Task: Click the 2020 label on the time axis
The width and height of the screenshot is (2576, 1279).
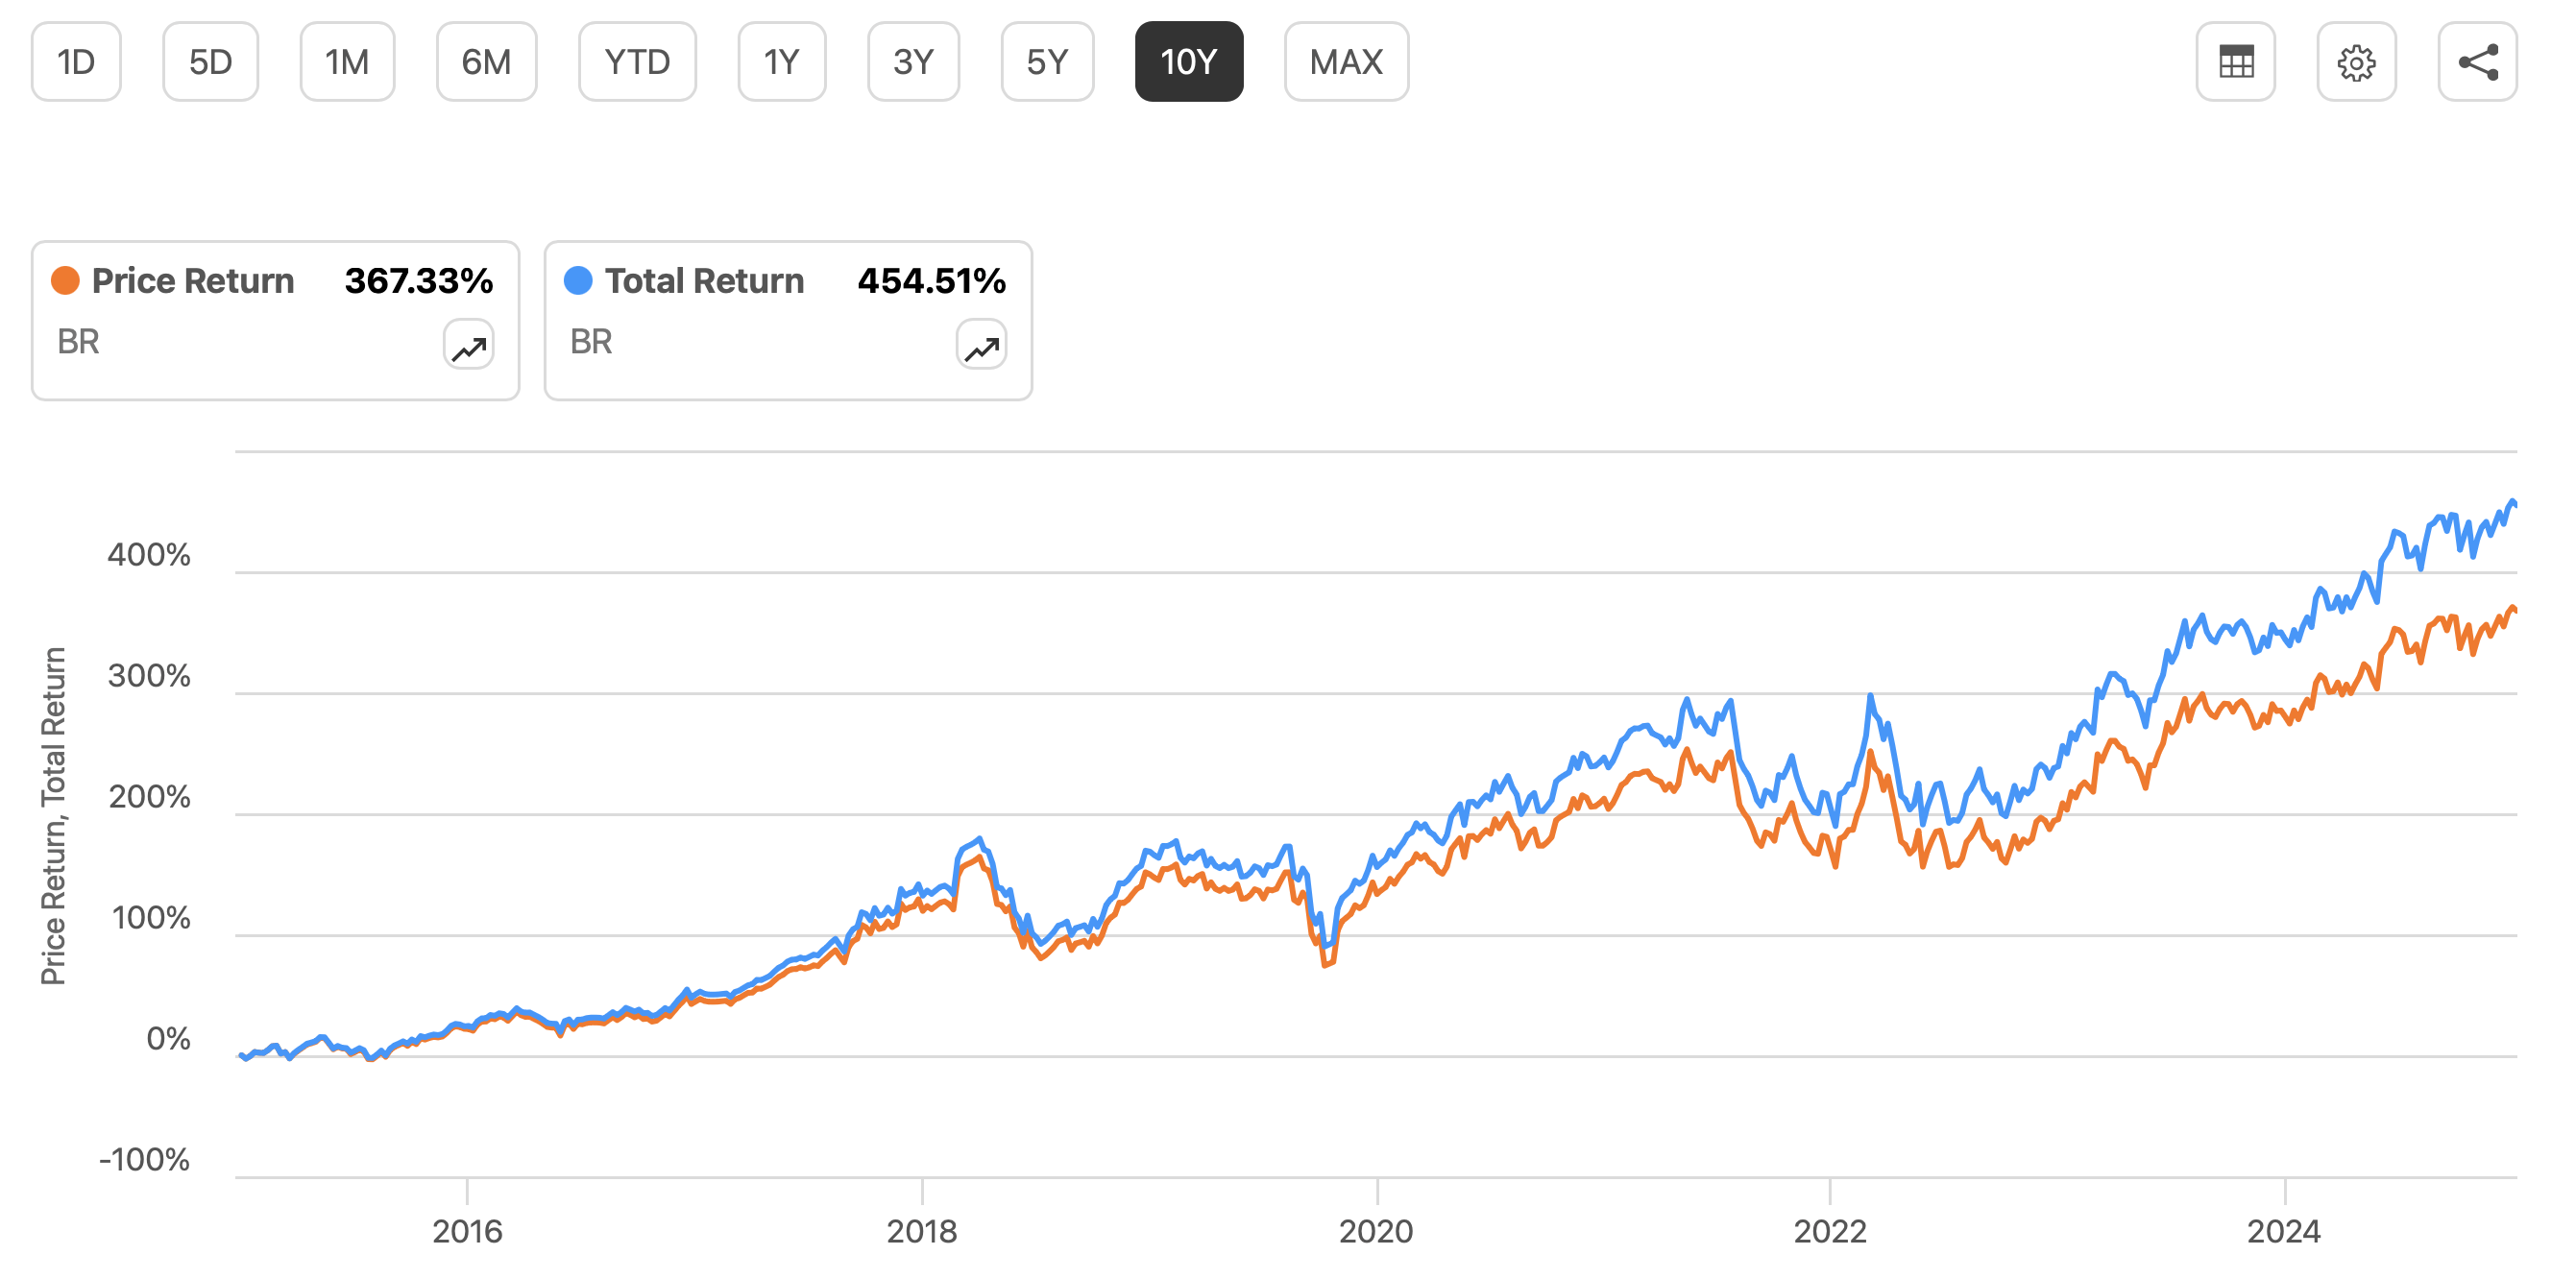Action: click(x=1376, y=1231)
